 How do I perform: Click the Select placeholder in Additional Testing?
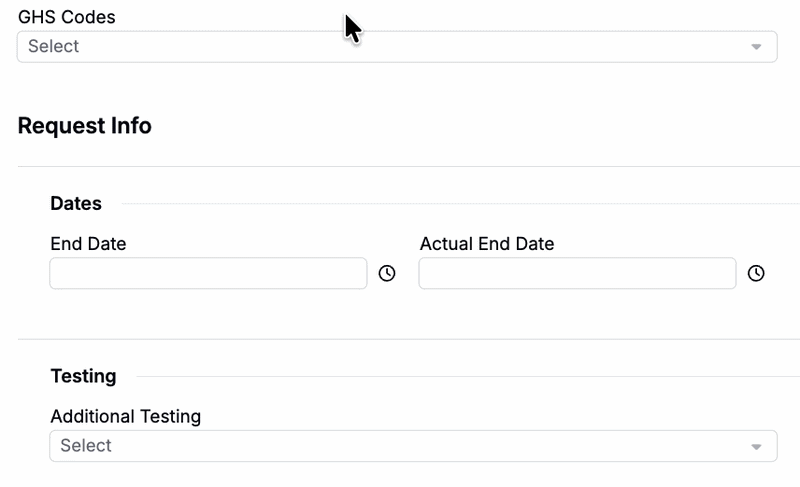coord(86,446)
